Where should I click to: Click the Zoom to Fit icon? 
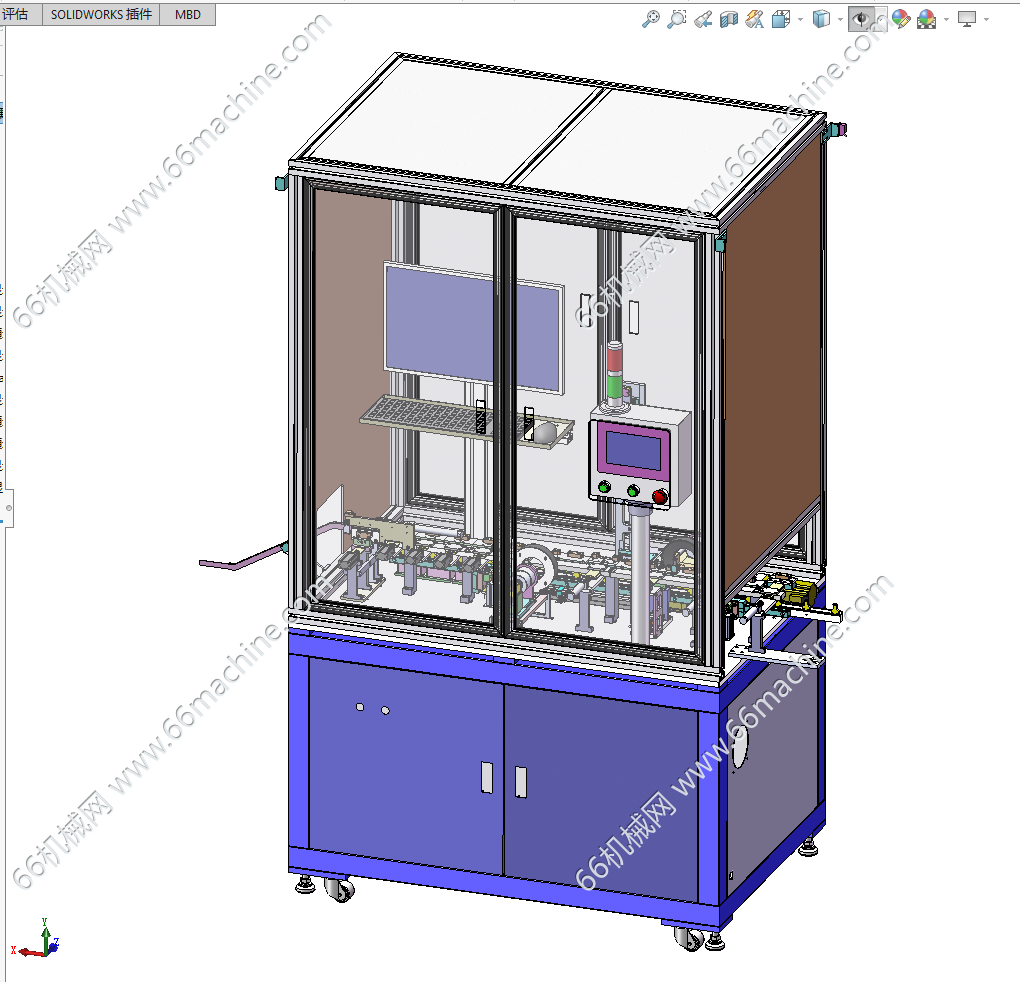tap(651, 19)
